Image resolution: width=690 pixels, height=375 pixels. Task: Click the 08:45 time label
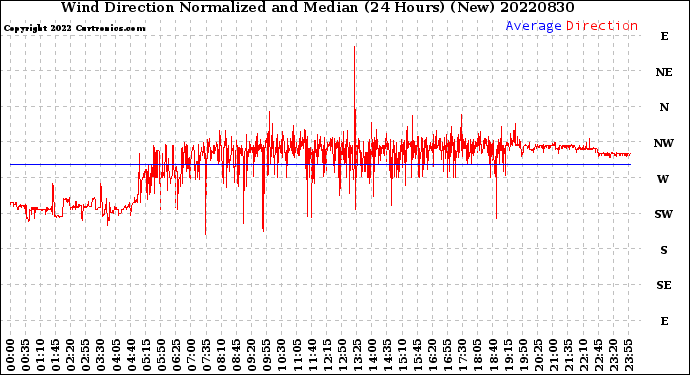click(x=237, y=356)
